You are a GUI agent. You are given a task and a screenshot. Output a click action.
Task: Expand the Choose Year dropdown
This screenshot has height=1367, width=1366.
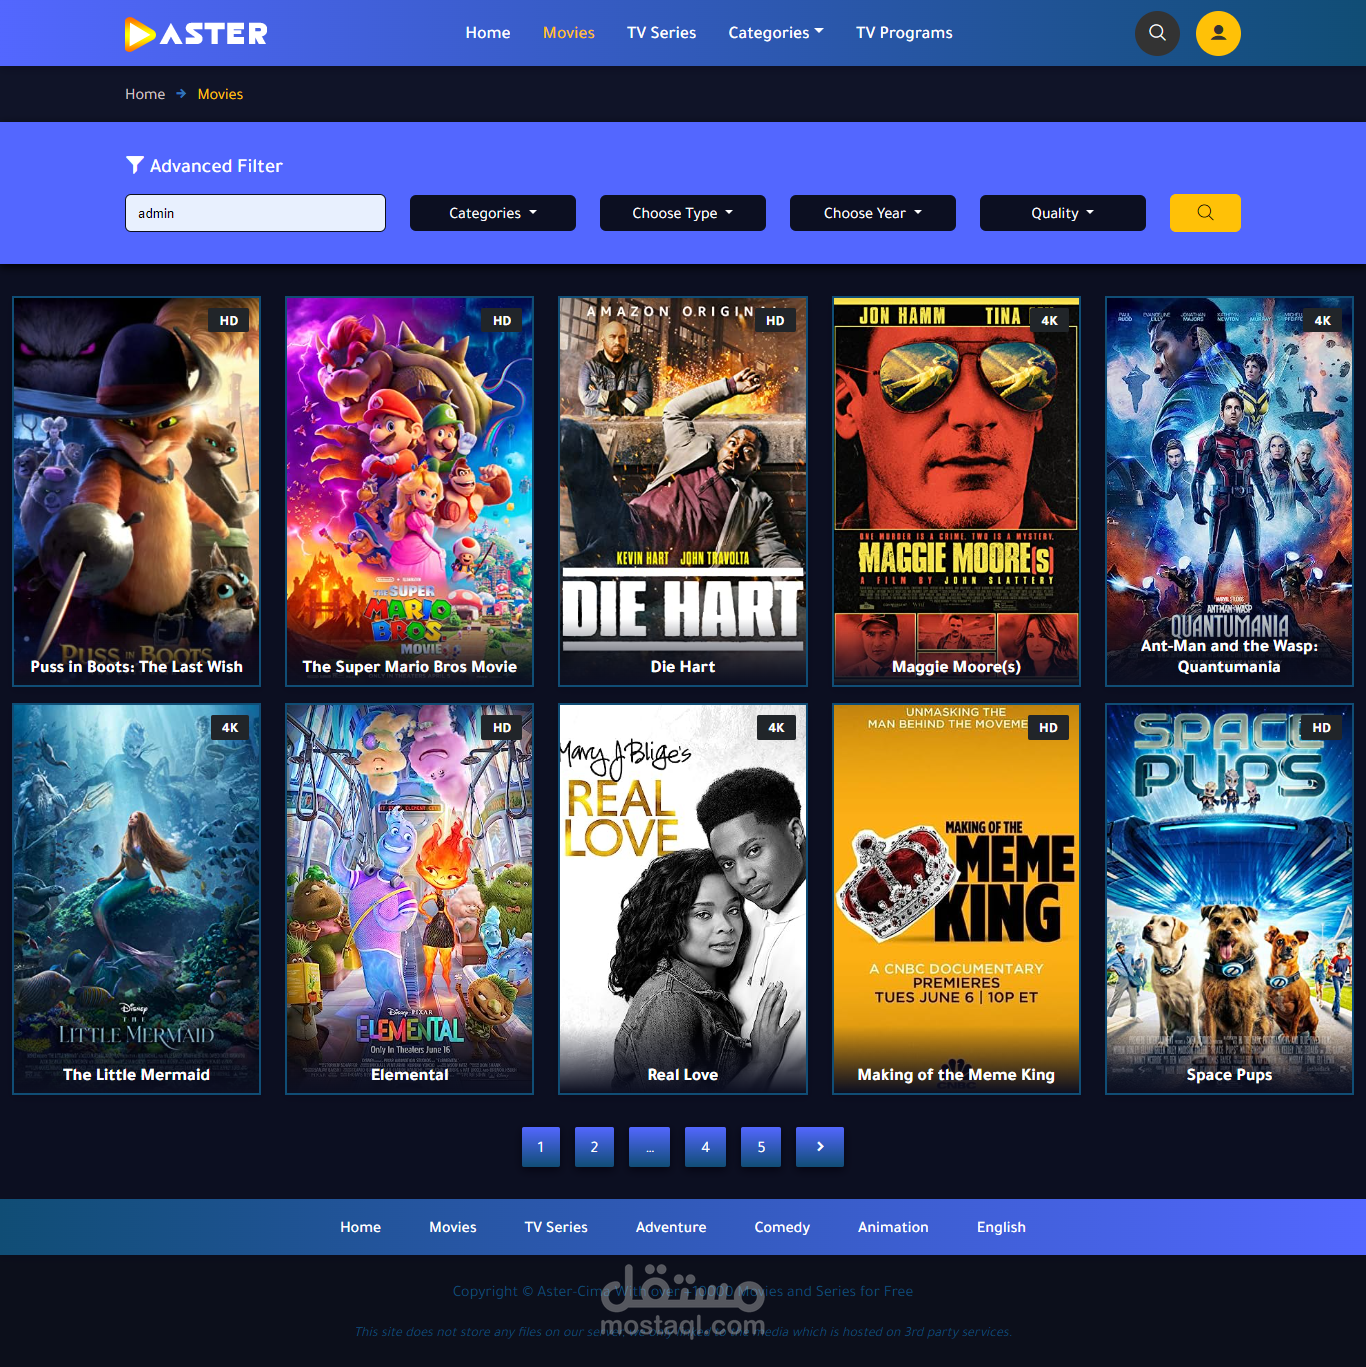(x=873, y=213)
